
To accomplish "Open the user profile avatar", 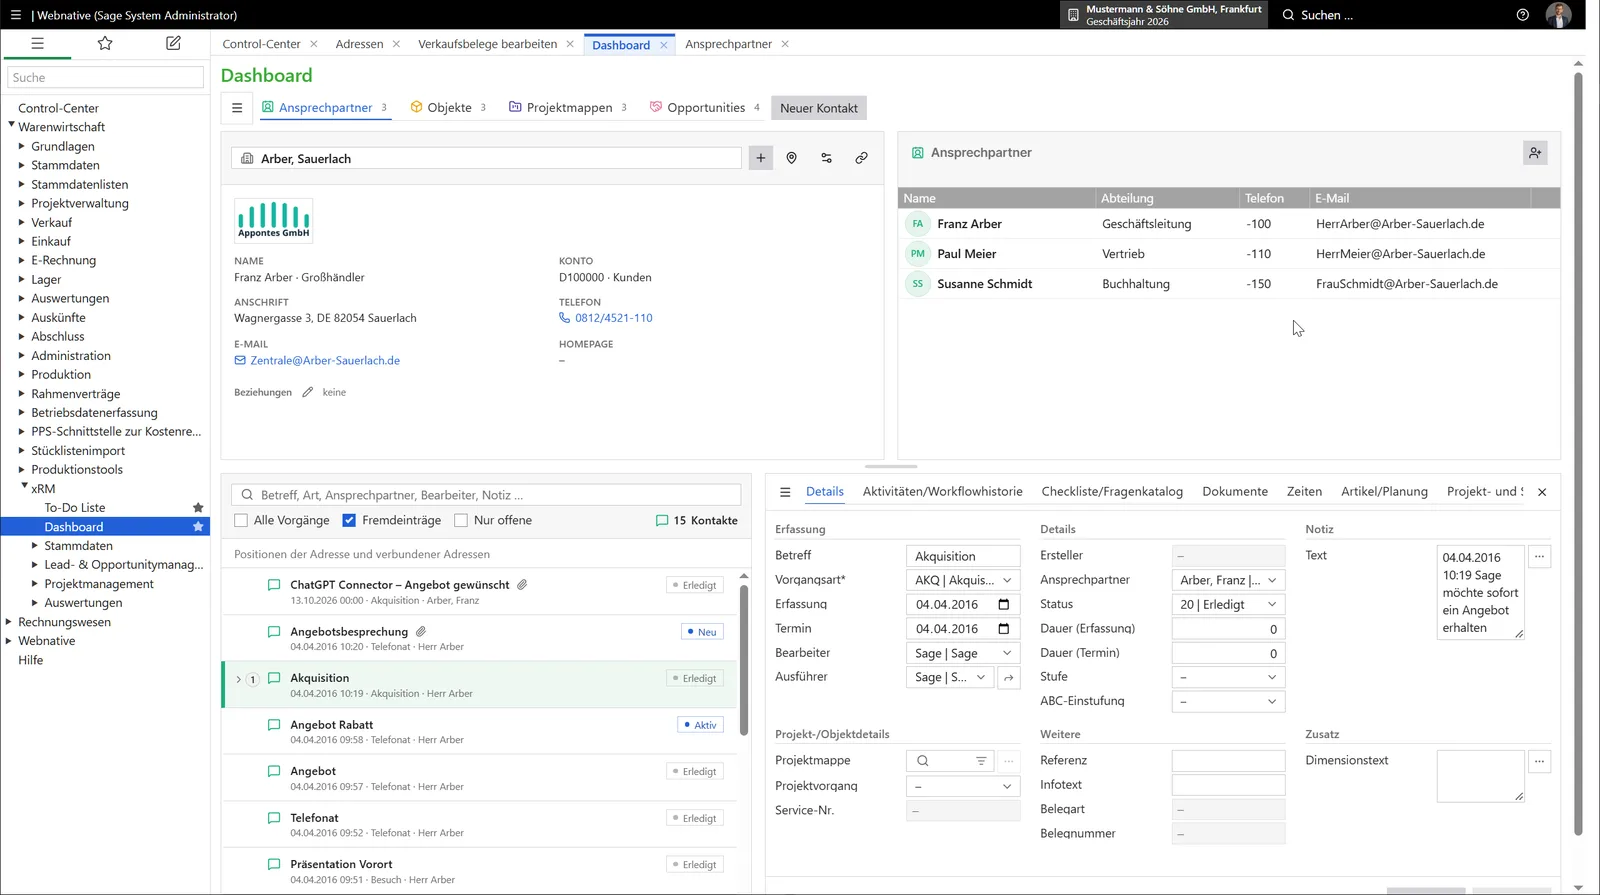I will click(x=1558, y=15).
